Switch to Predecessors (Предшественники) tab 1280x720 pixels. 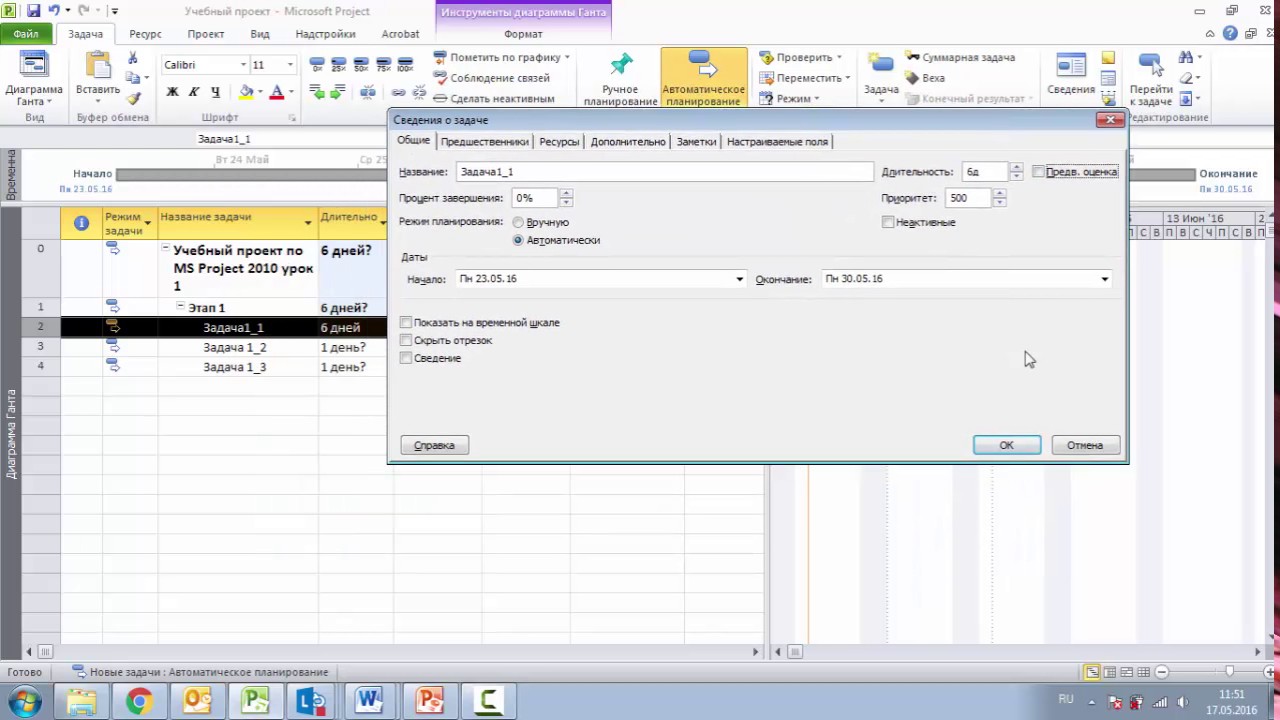484,142
